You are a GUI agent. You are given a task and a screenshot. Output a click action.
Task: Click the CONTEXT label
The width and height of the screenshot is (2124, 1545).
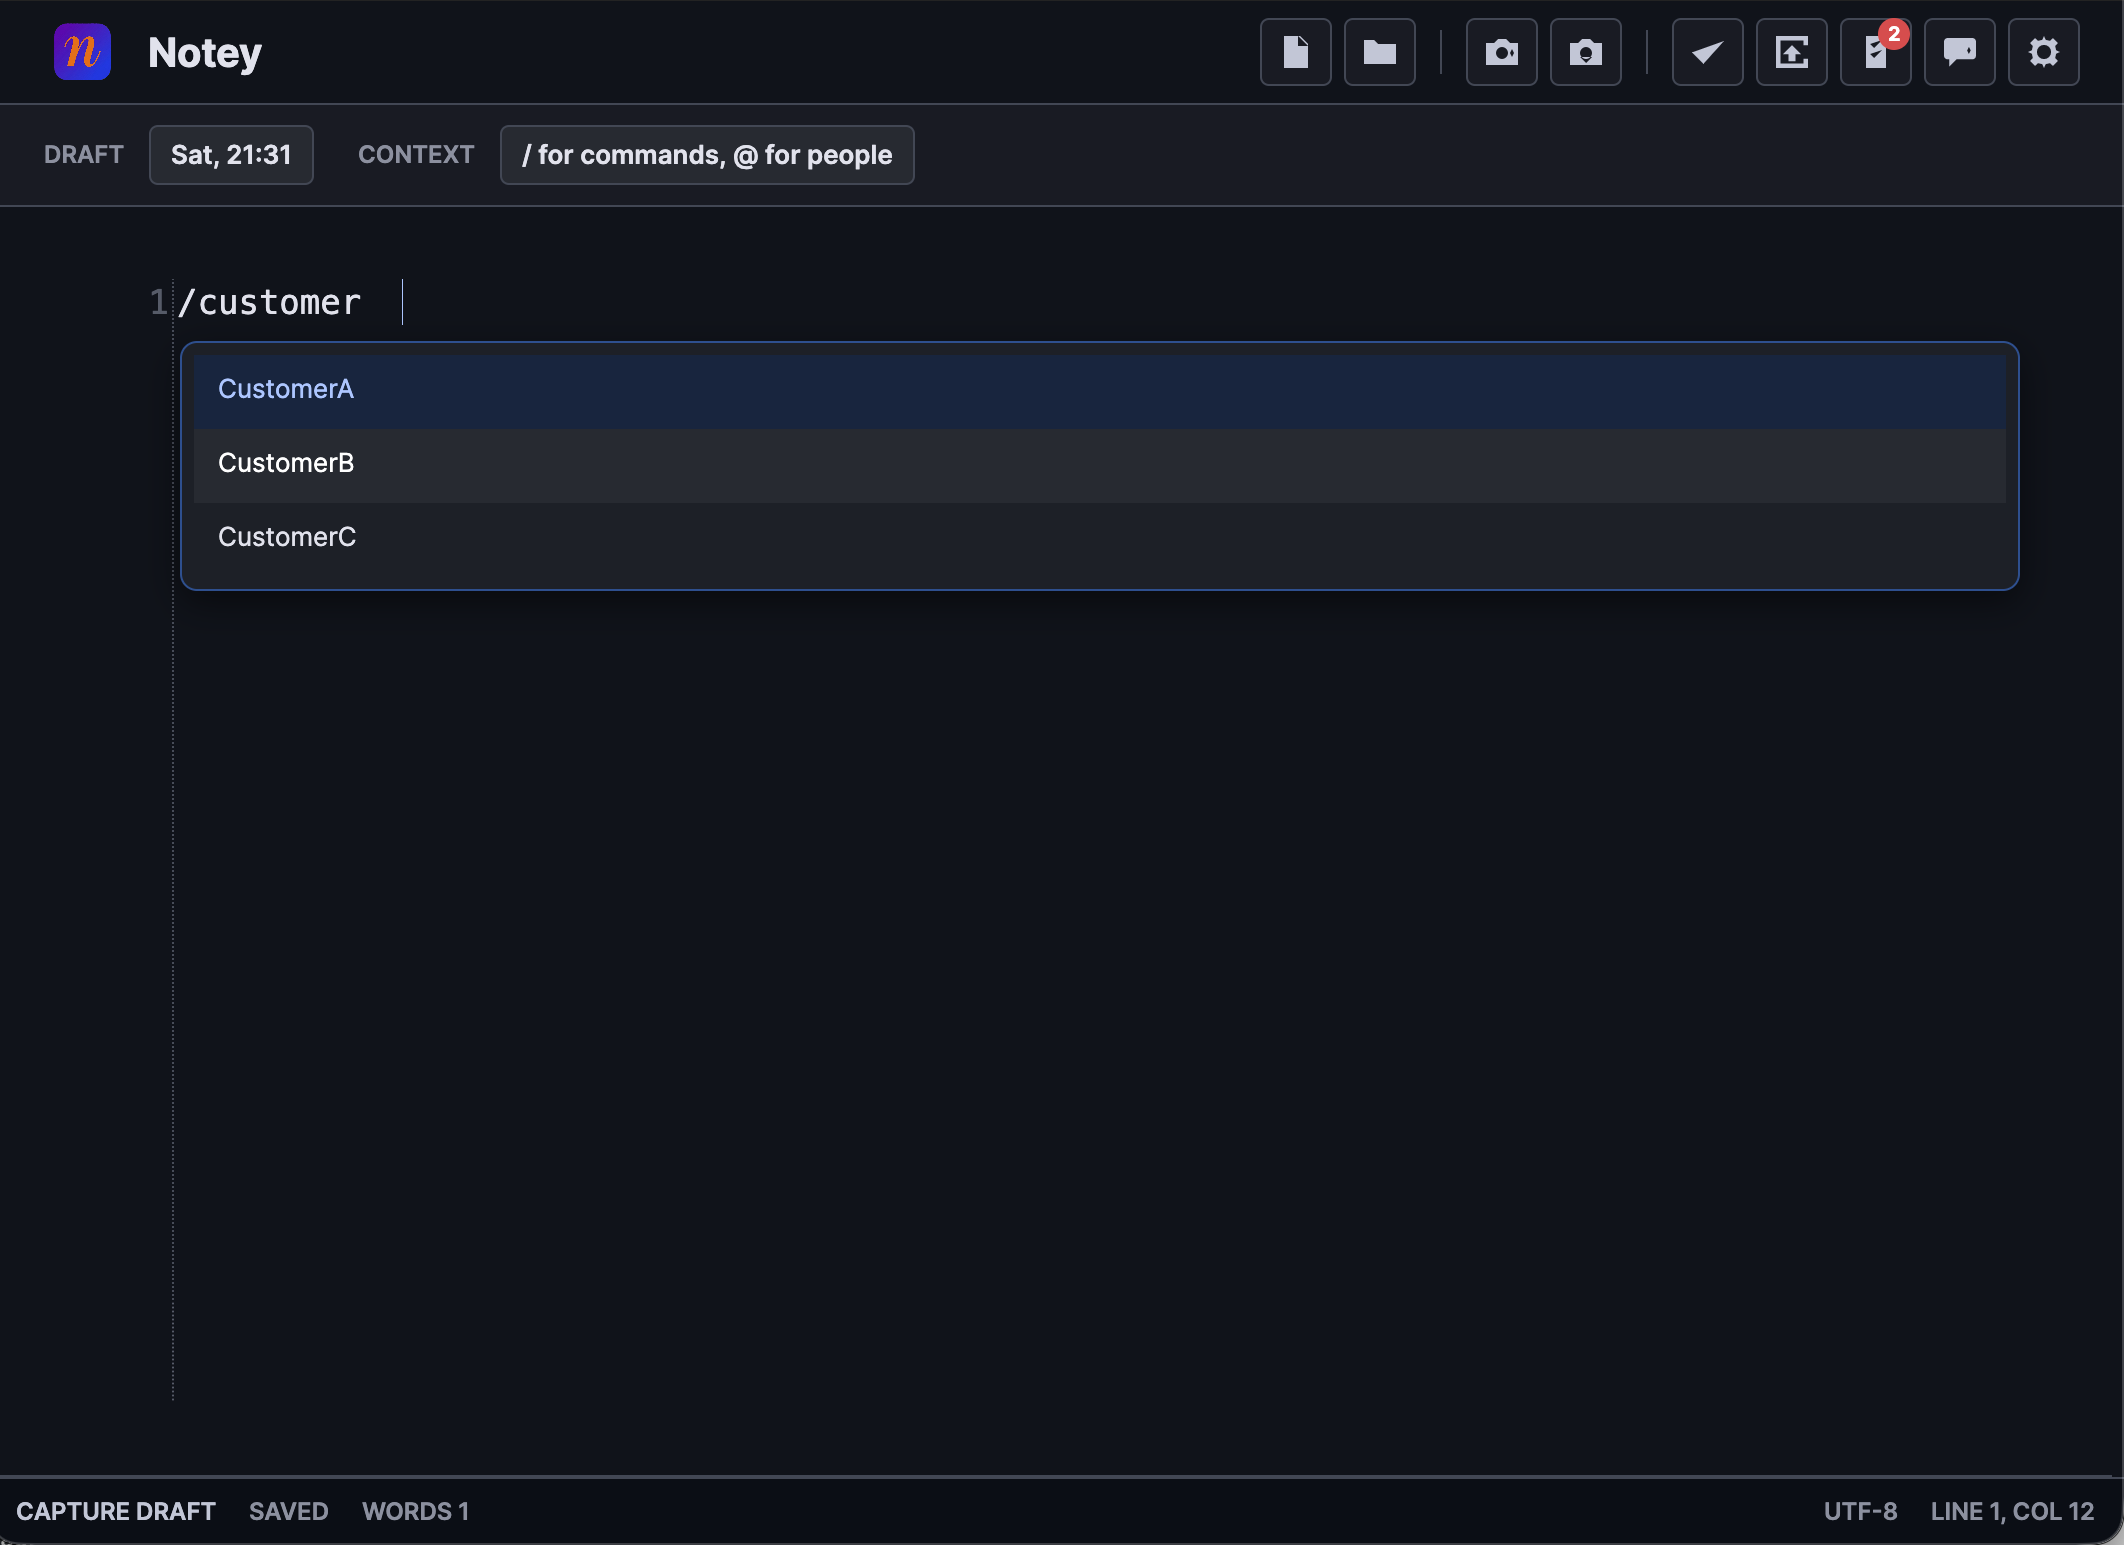pyautogui.click(x=416, y=155)
